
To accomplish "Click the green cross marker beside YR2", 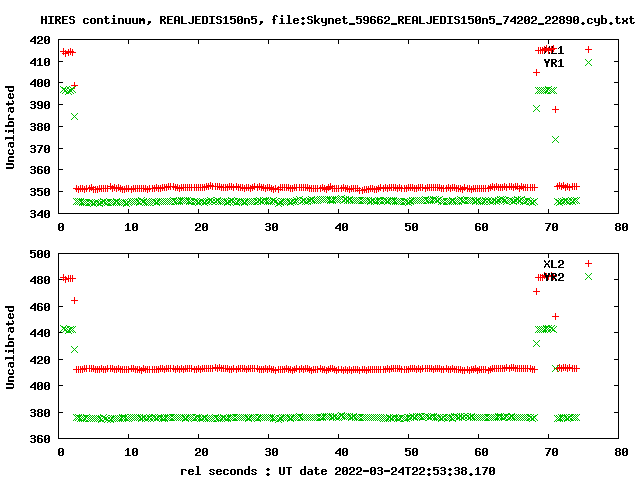I will click(588, 277).
